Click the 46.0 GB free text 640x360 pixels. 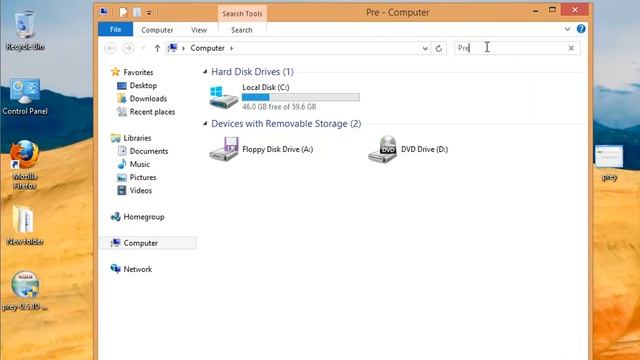point(279,107)
